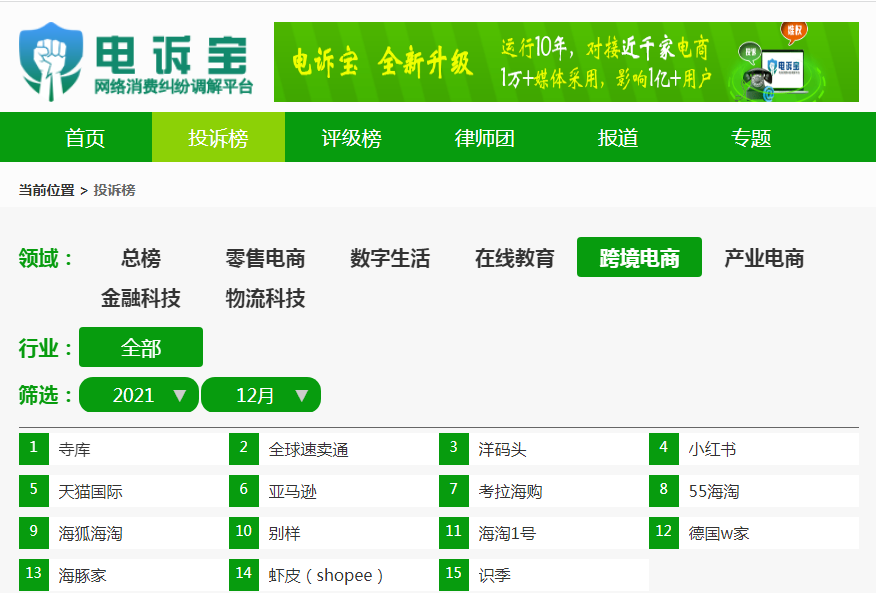876x593 pixels.
Task: Open the rank 12 entry 德国w家
Action: pyautogui.click(x=754, y=533)
